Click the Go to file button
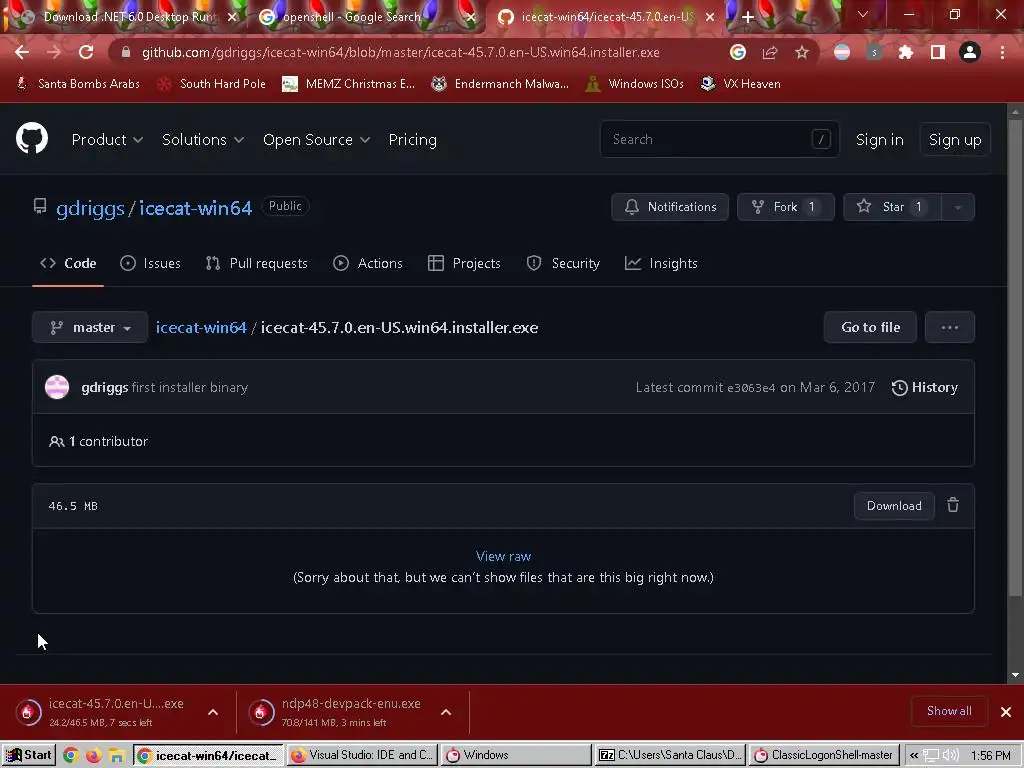Viewport: 1024px width, 768px height. (871, 327)
